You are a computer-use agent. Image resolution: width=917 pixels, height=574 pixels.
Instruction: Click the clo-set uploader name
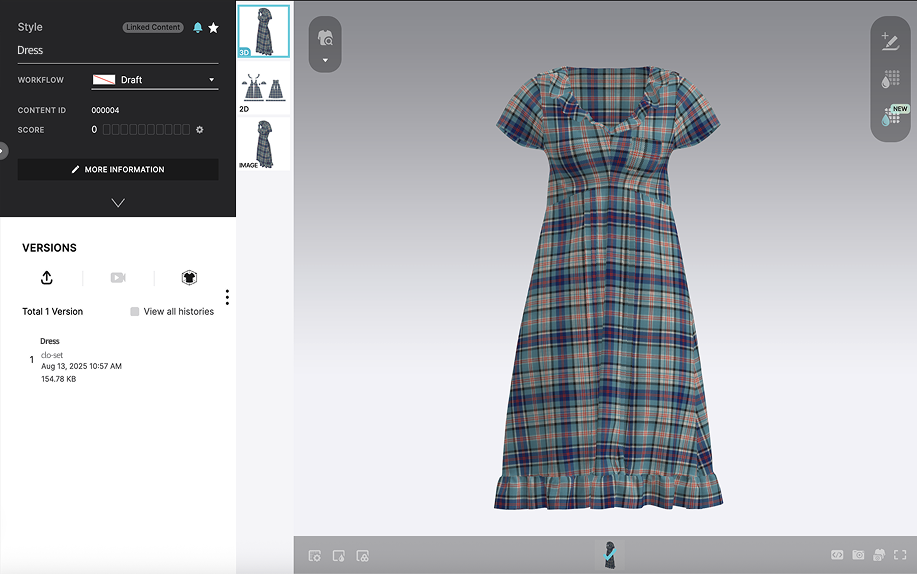51,355
